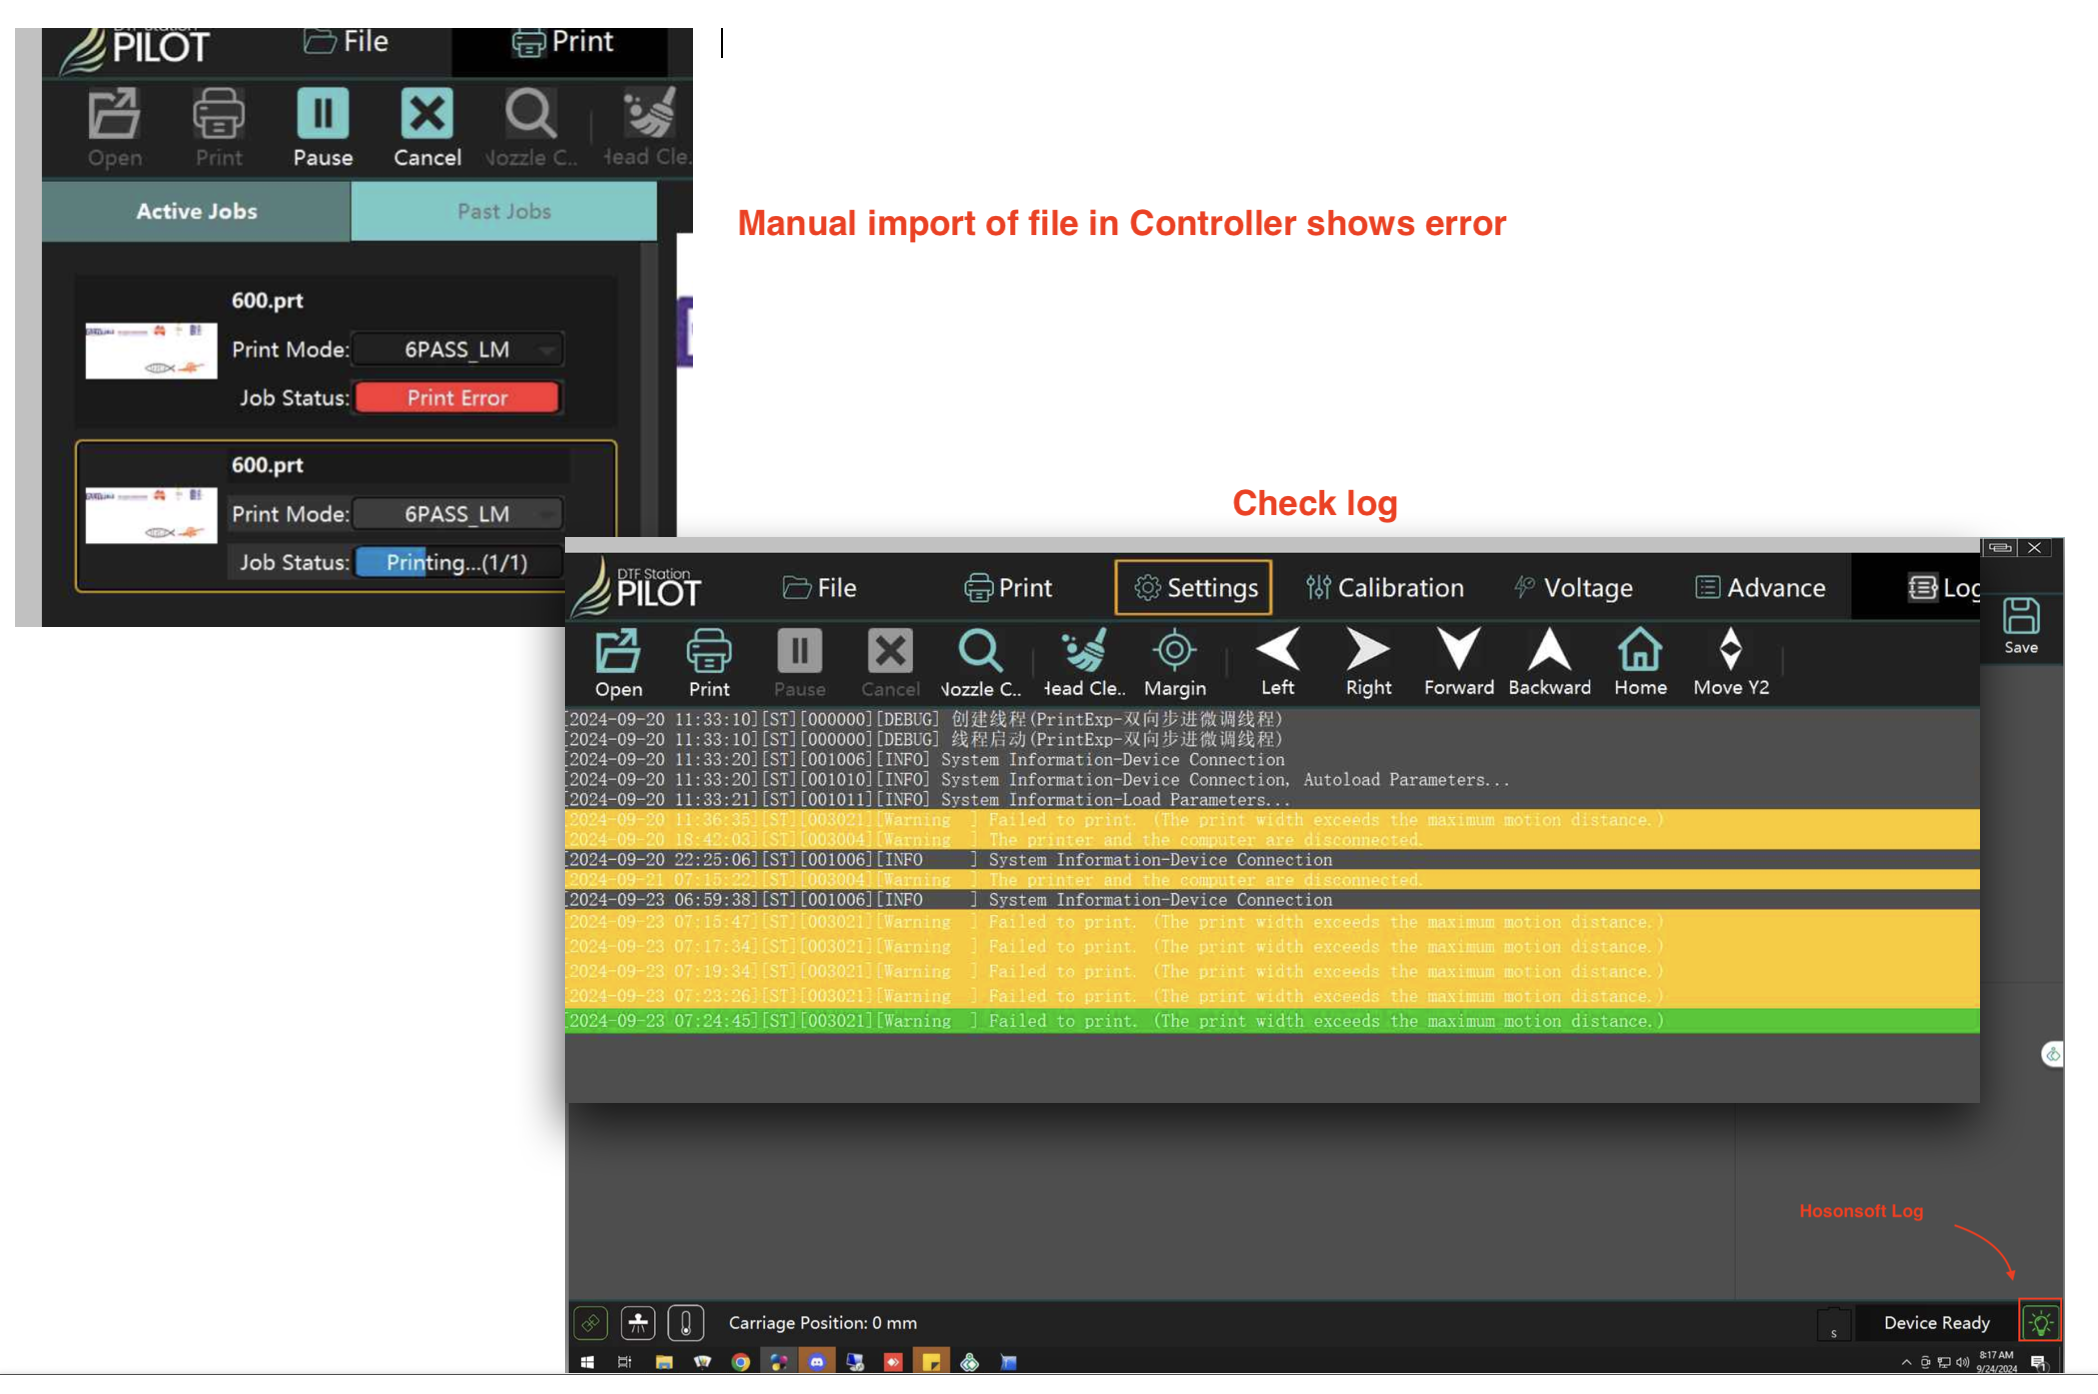The width and height of the screenshot is (2098, 1394).
Task: Open the notification center icon
Action: (2038, 1363)
